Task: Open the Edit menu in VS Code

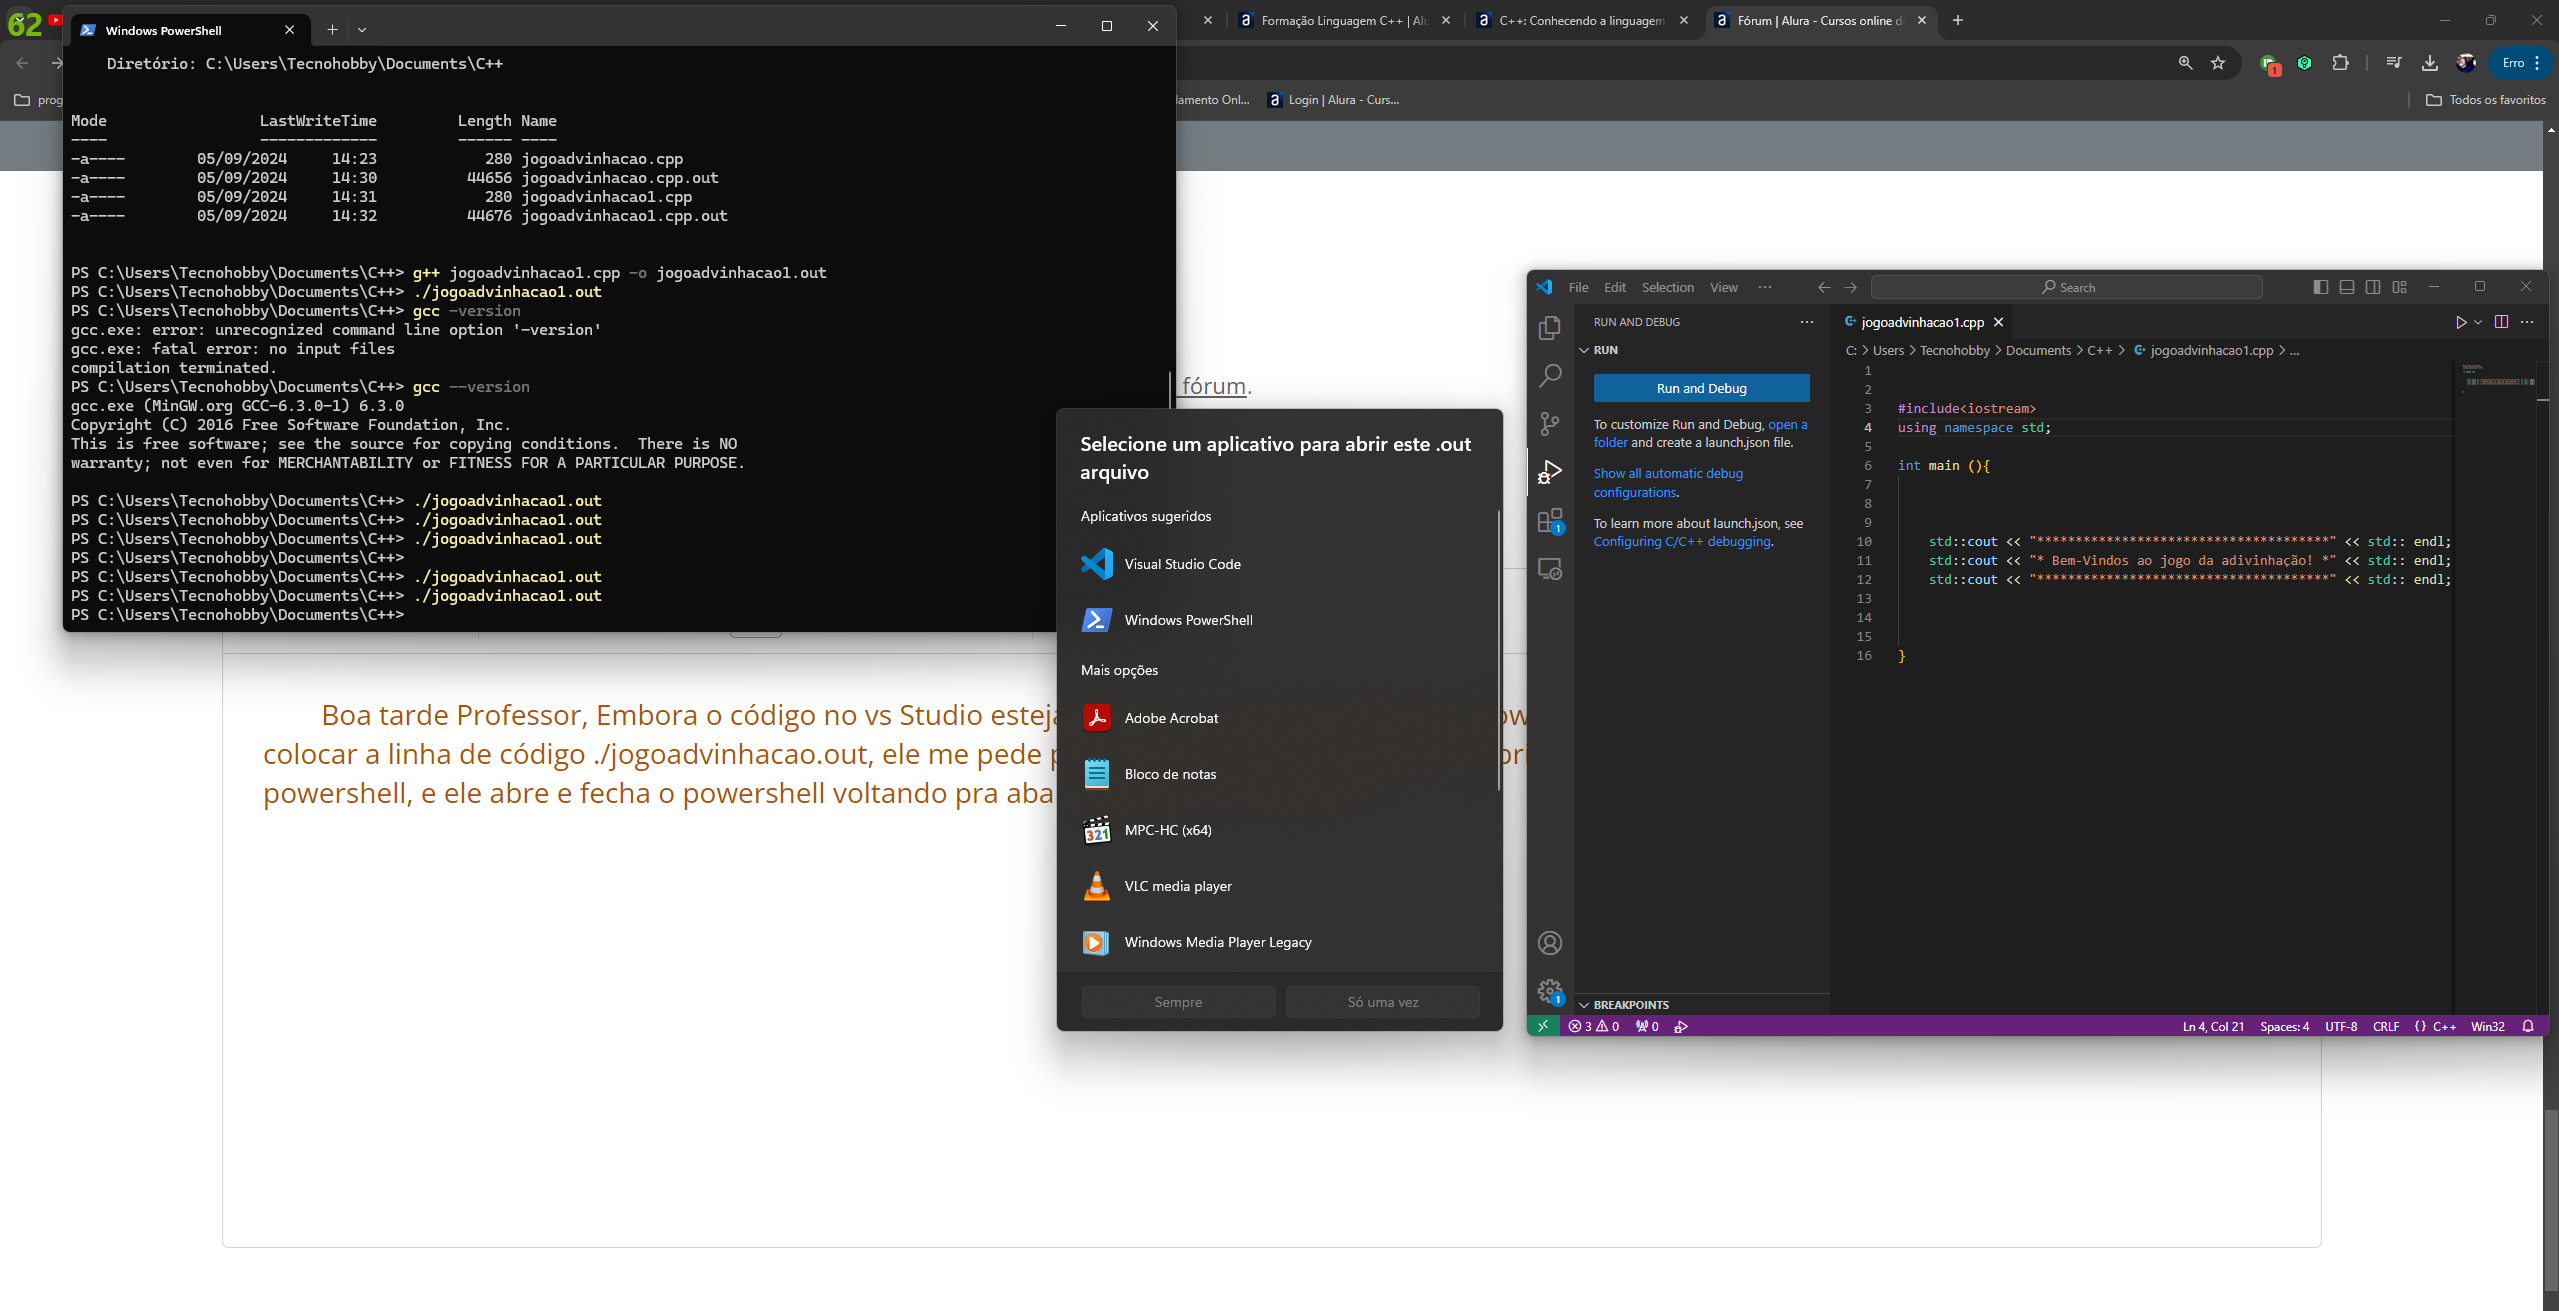Action: click(x=1615, y=287)
